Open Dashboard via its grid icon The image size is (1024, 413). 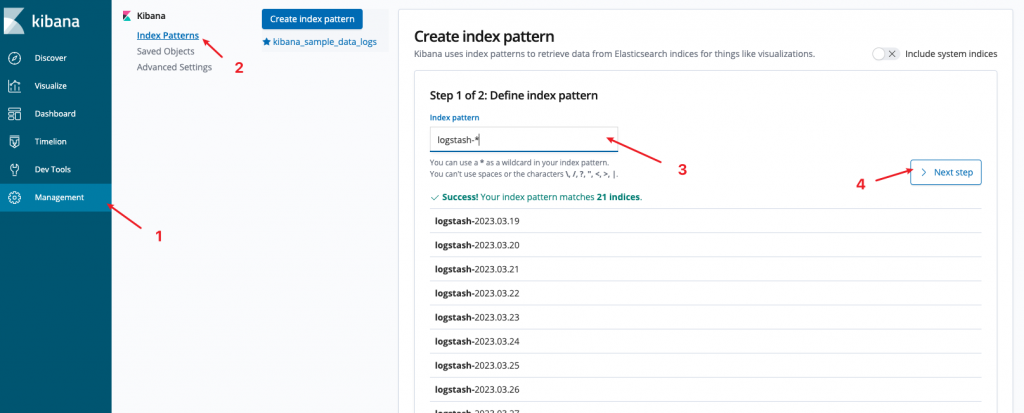(14, 114)
